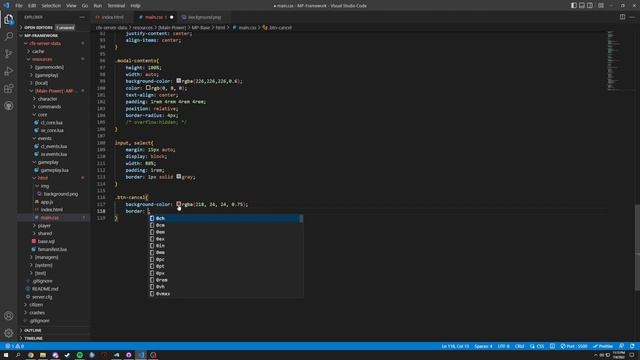Click the Prettier status bar item

(x=603, y=346)
